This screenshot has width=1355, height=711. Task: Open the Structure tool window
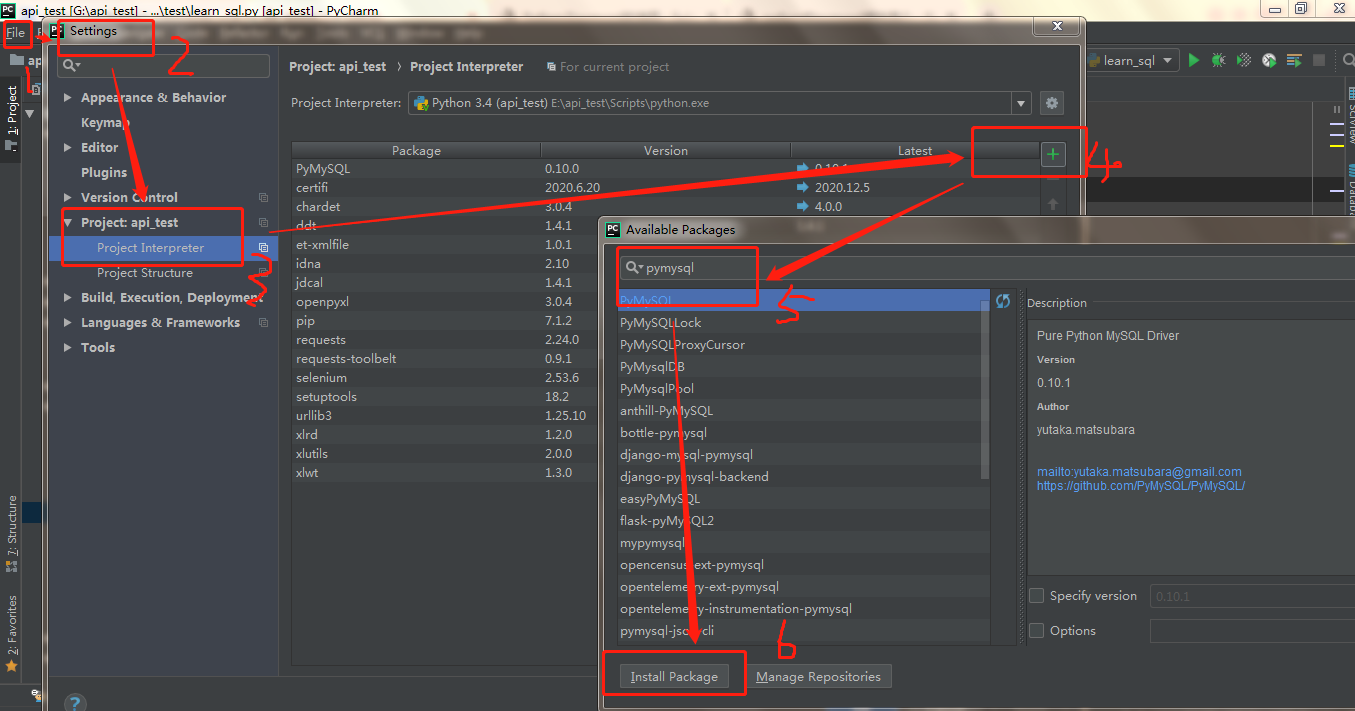[x=12, y=534]
